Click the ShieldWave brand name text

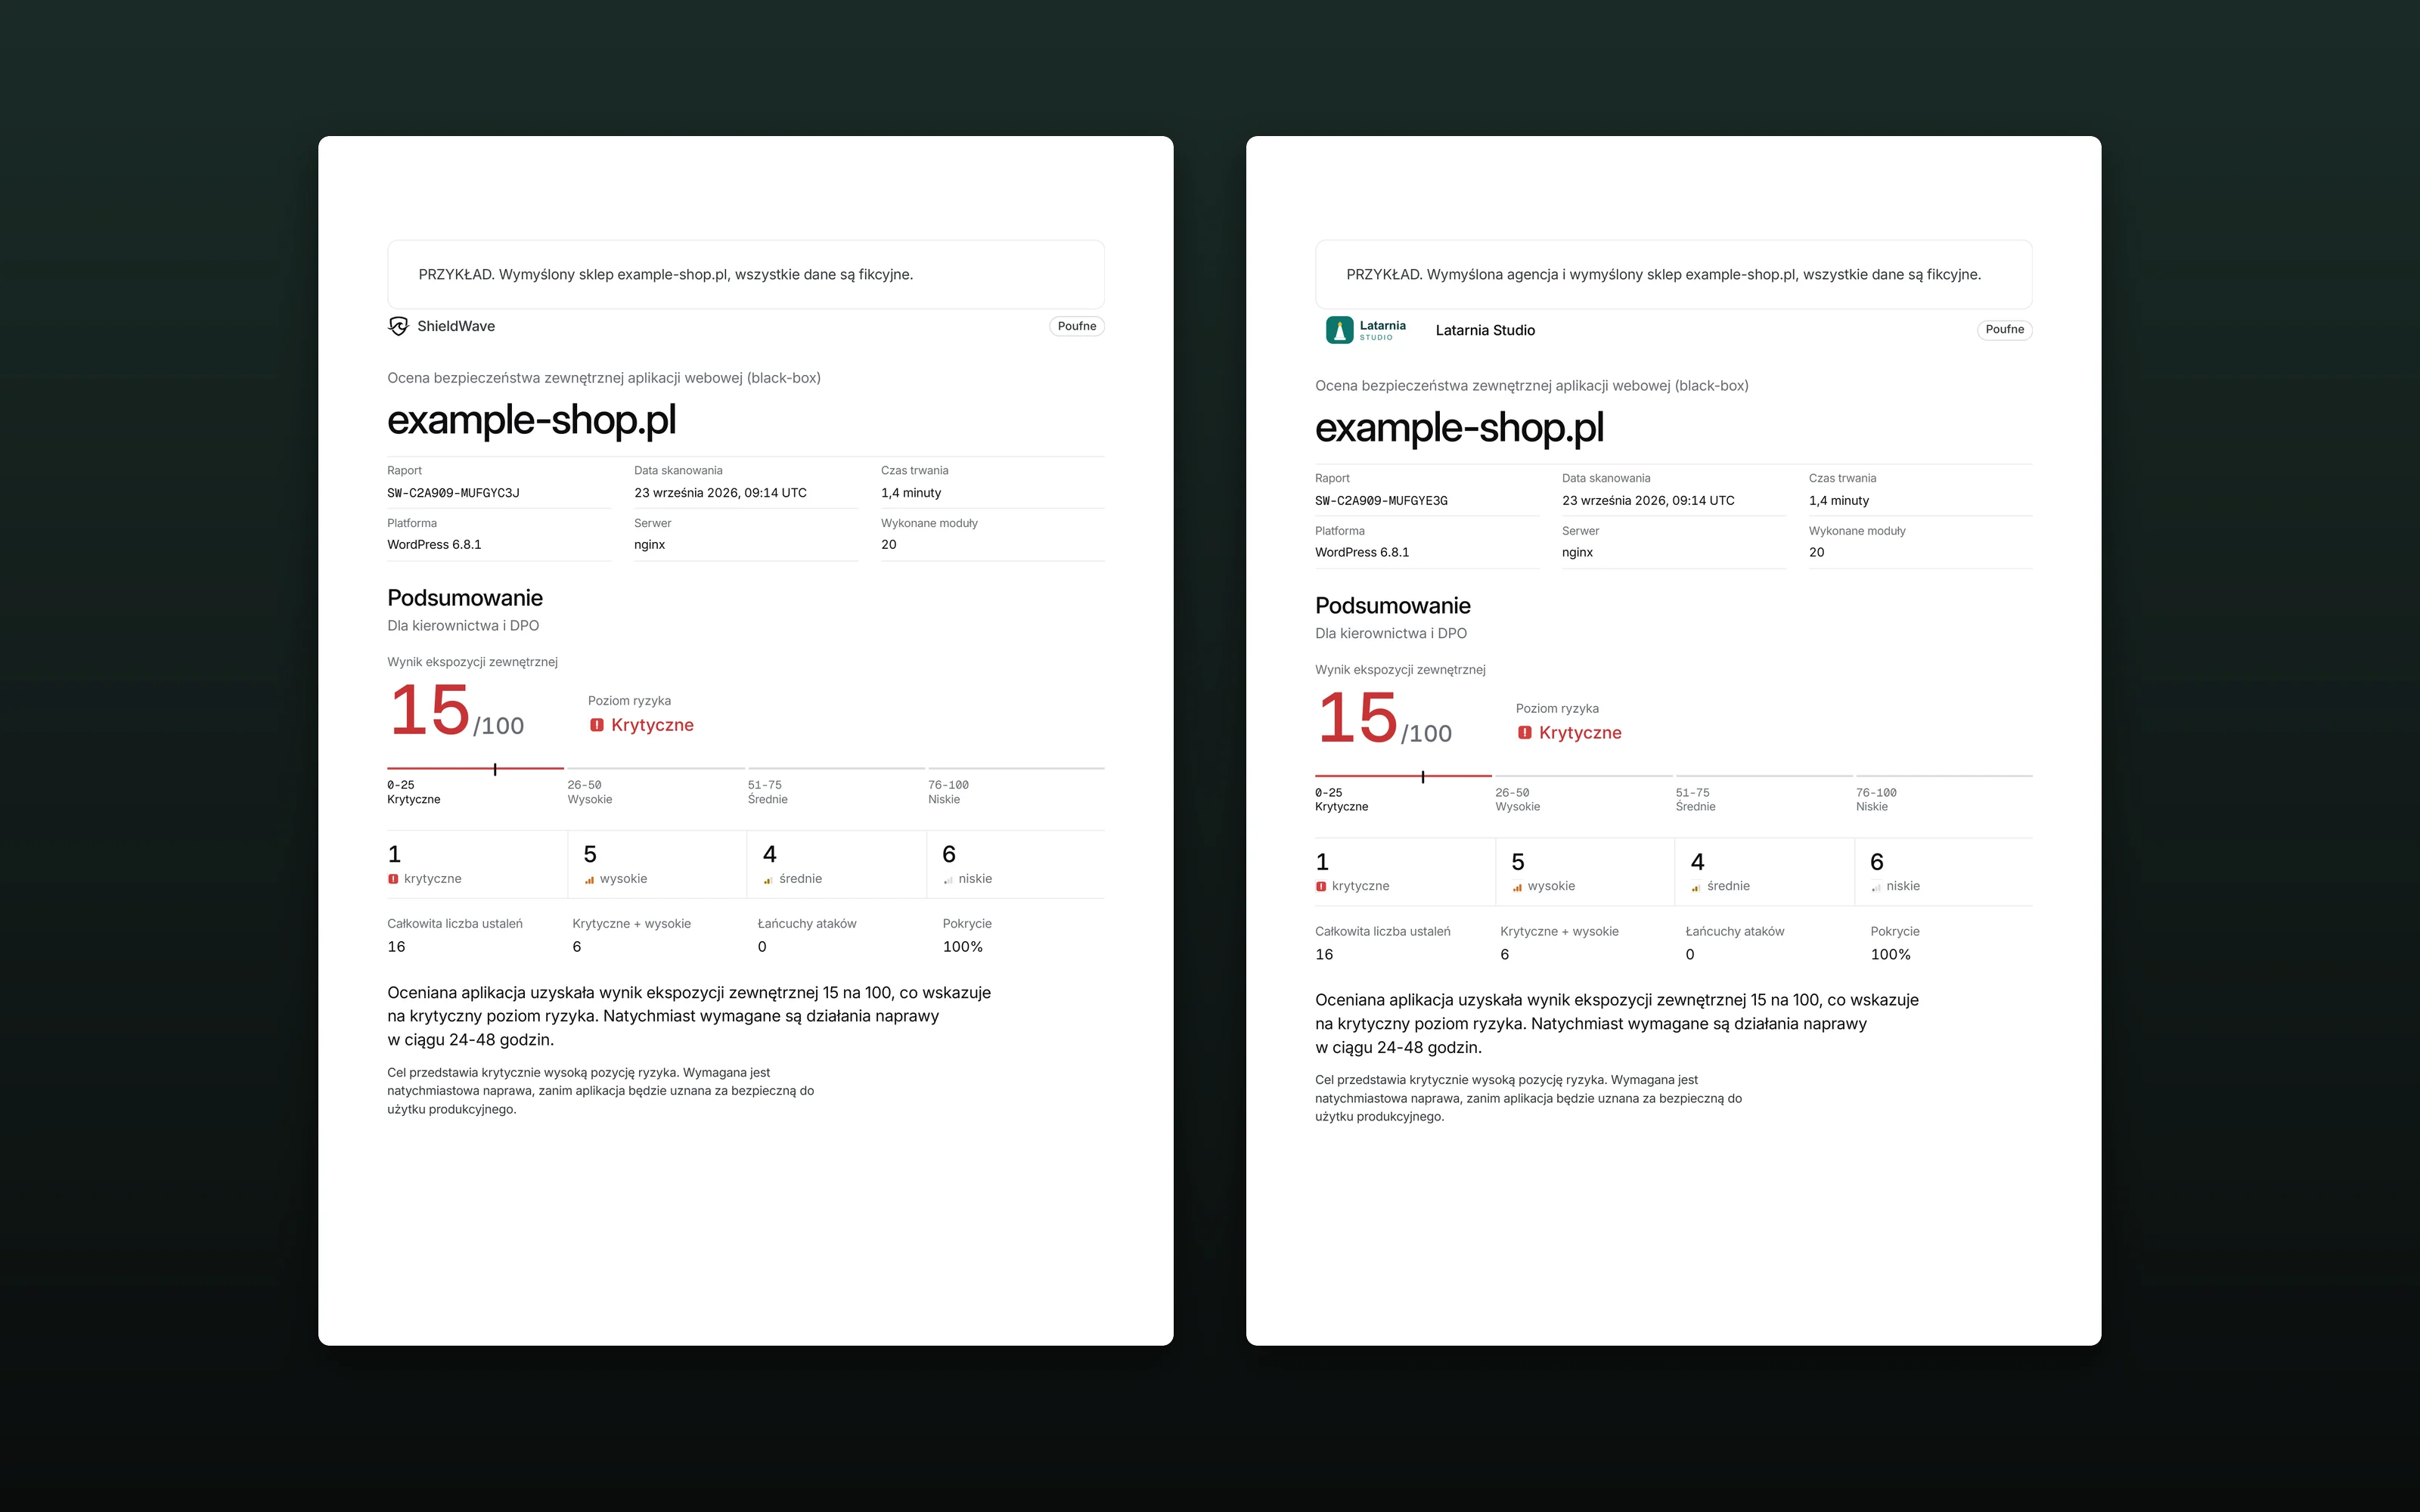[x=456, y=326]
